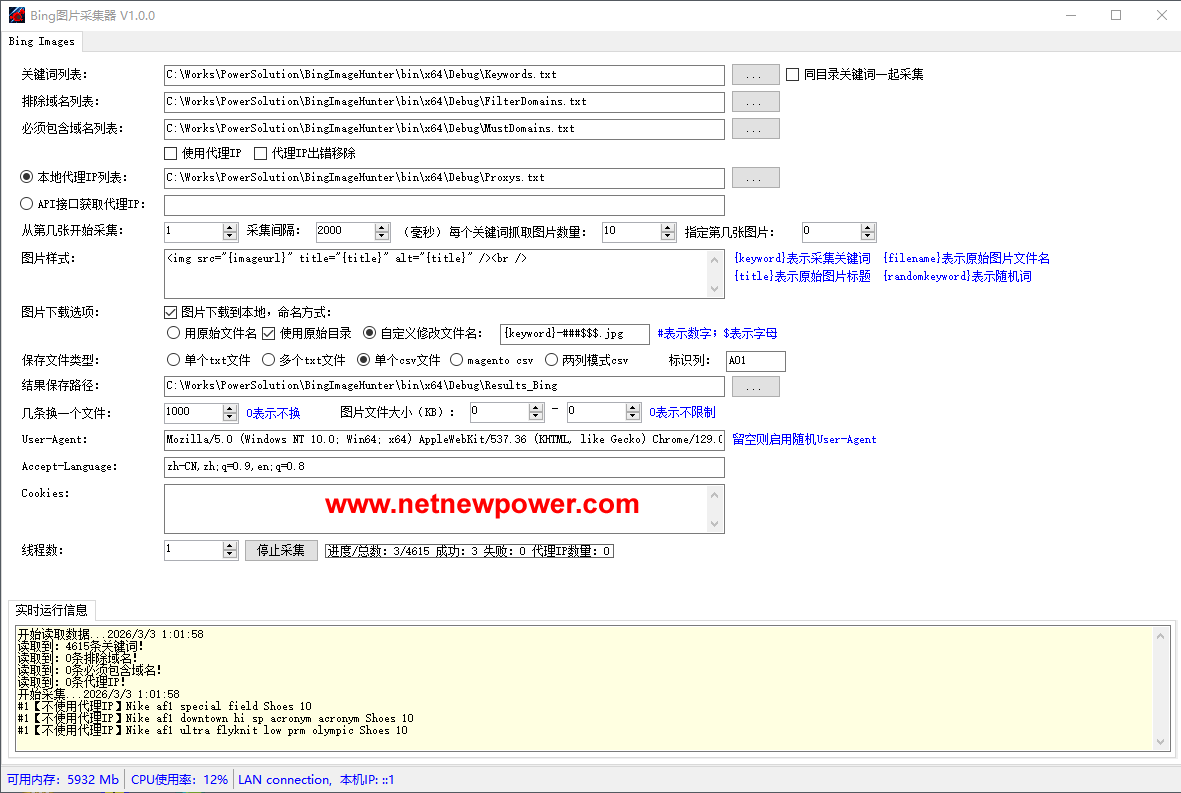Click browse button for excluded domains list

(755, 102)
